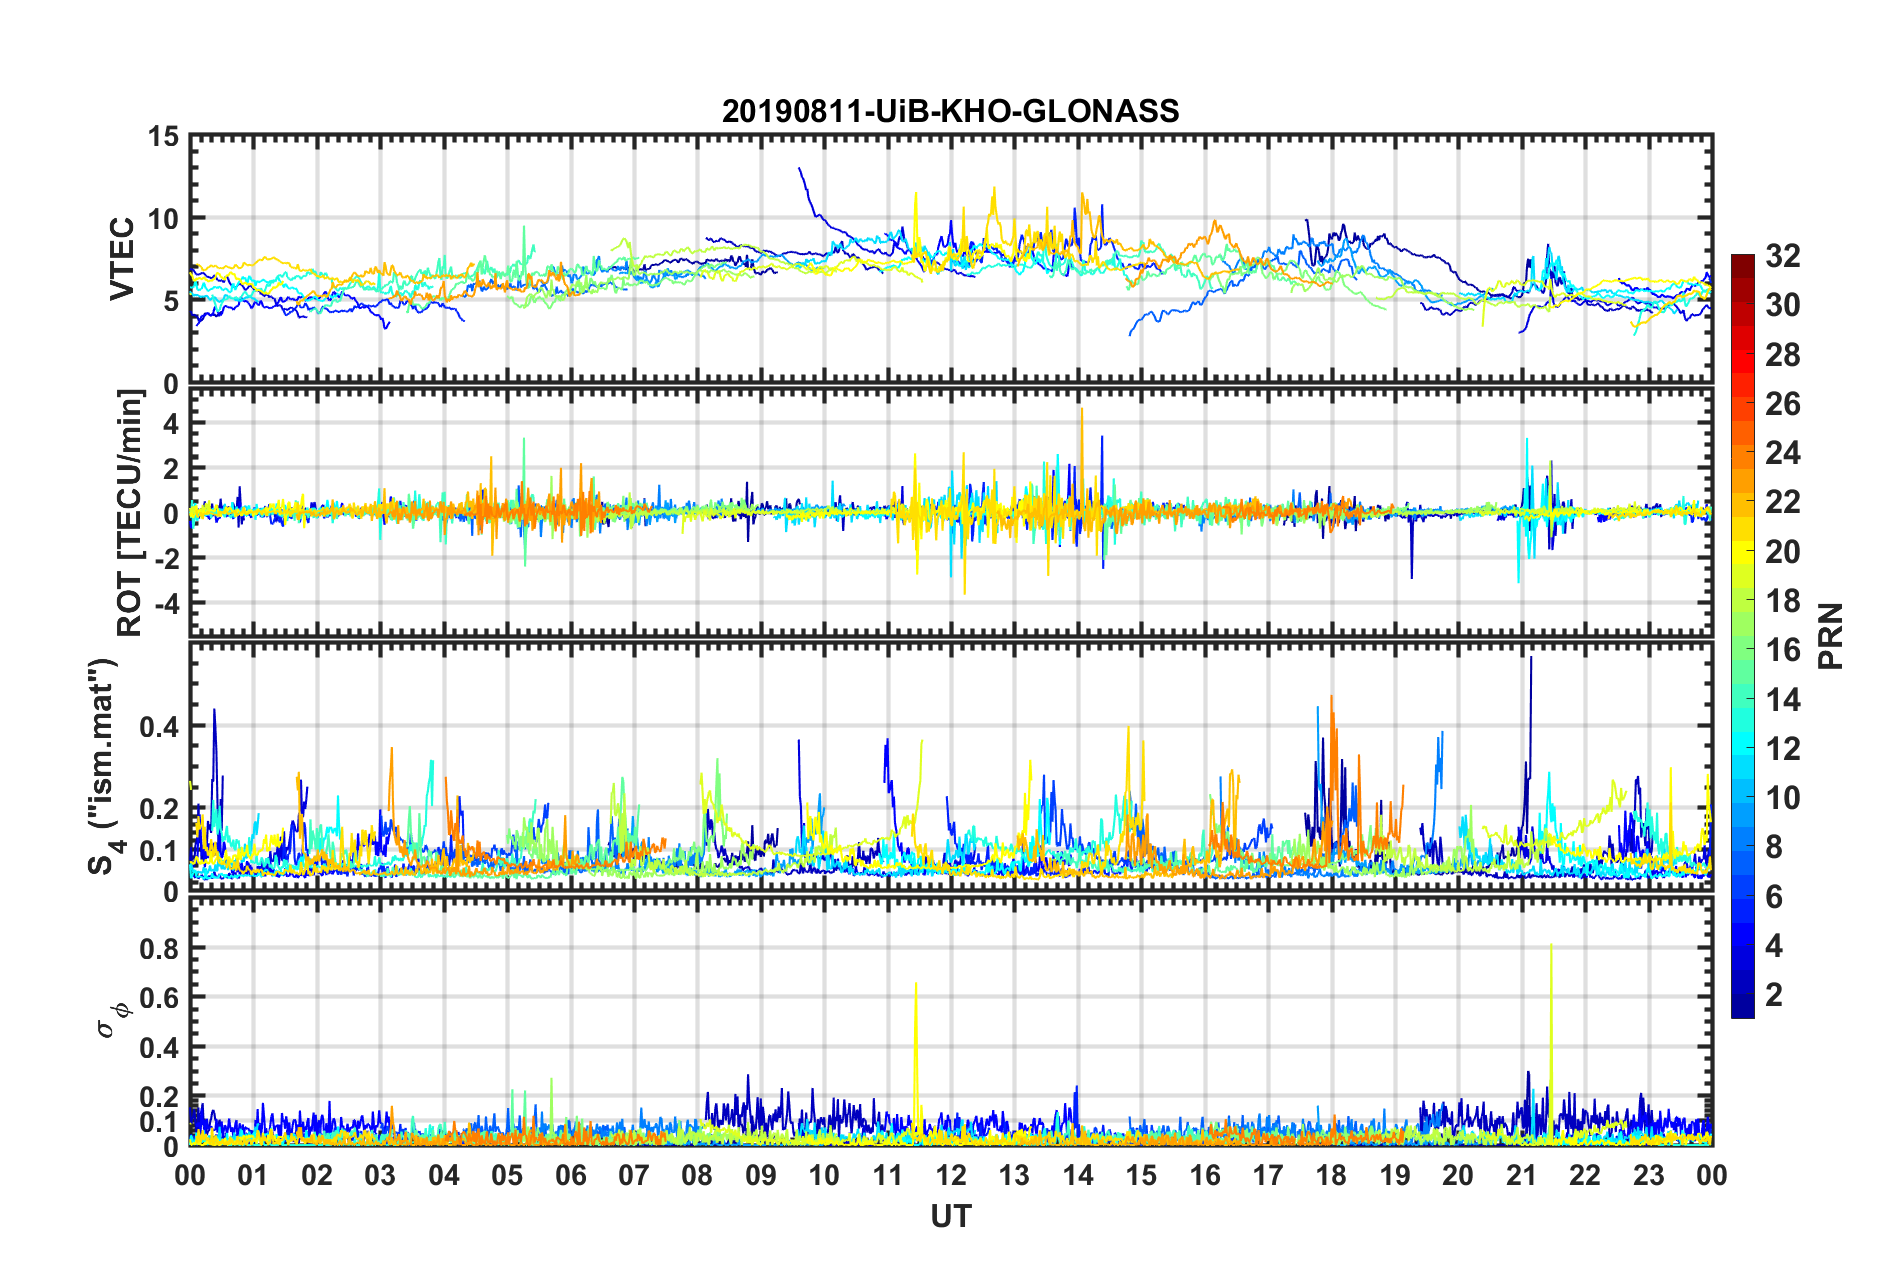Screen dimensions: 1902x1272
Task: Click x-axis tick label 03
Action: [x=380, y=1175]
